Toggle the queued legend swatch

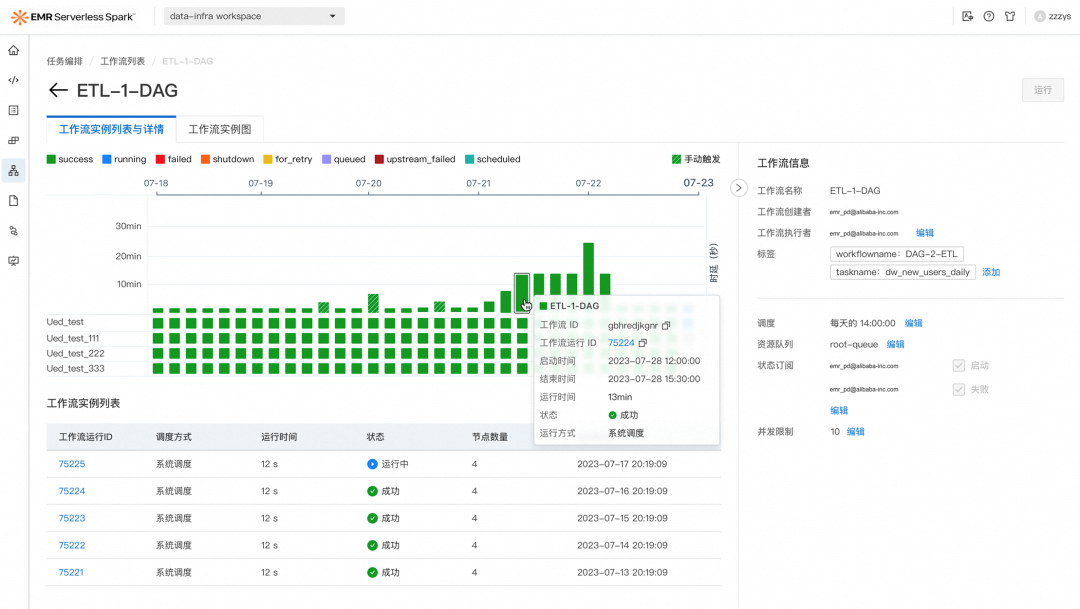[326, 159]
